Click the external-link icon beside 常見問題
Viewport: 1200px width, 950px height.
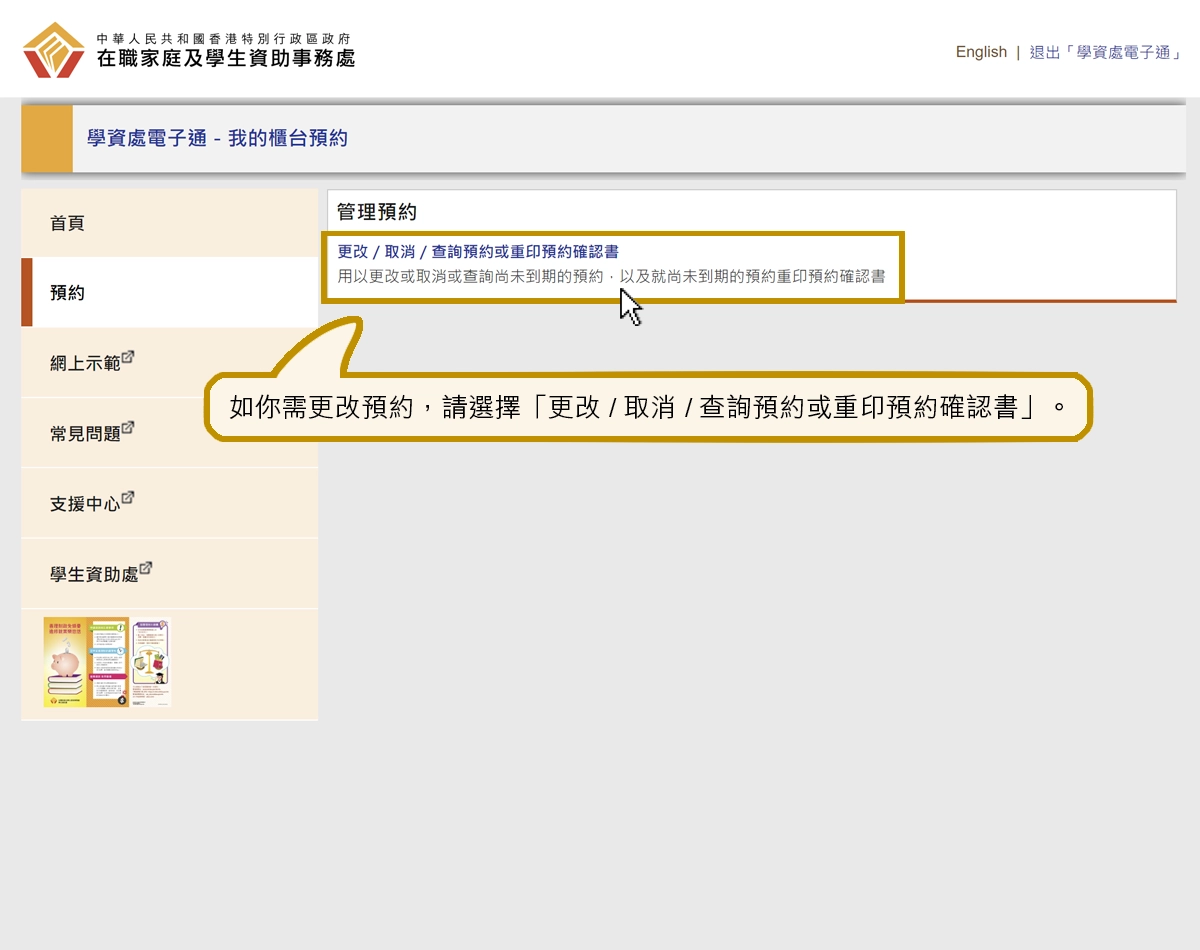pos(128,425)
